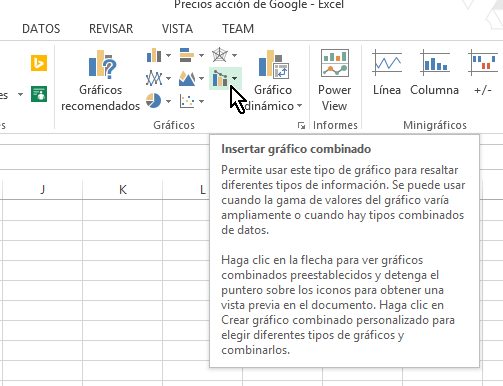Expand the Gráfico dinámico dropdown arrow
The image size is (503, 386).
click(299, 106)
